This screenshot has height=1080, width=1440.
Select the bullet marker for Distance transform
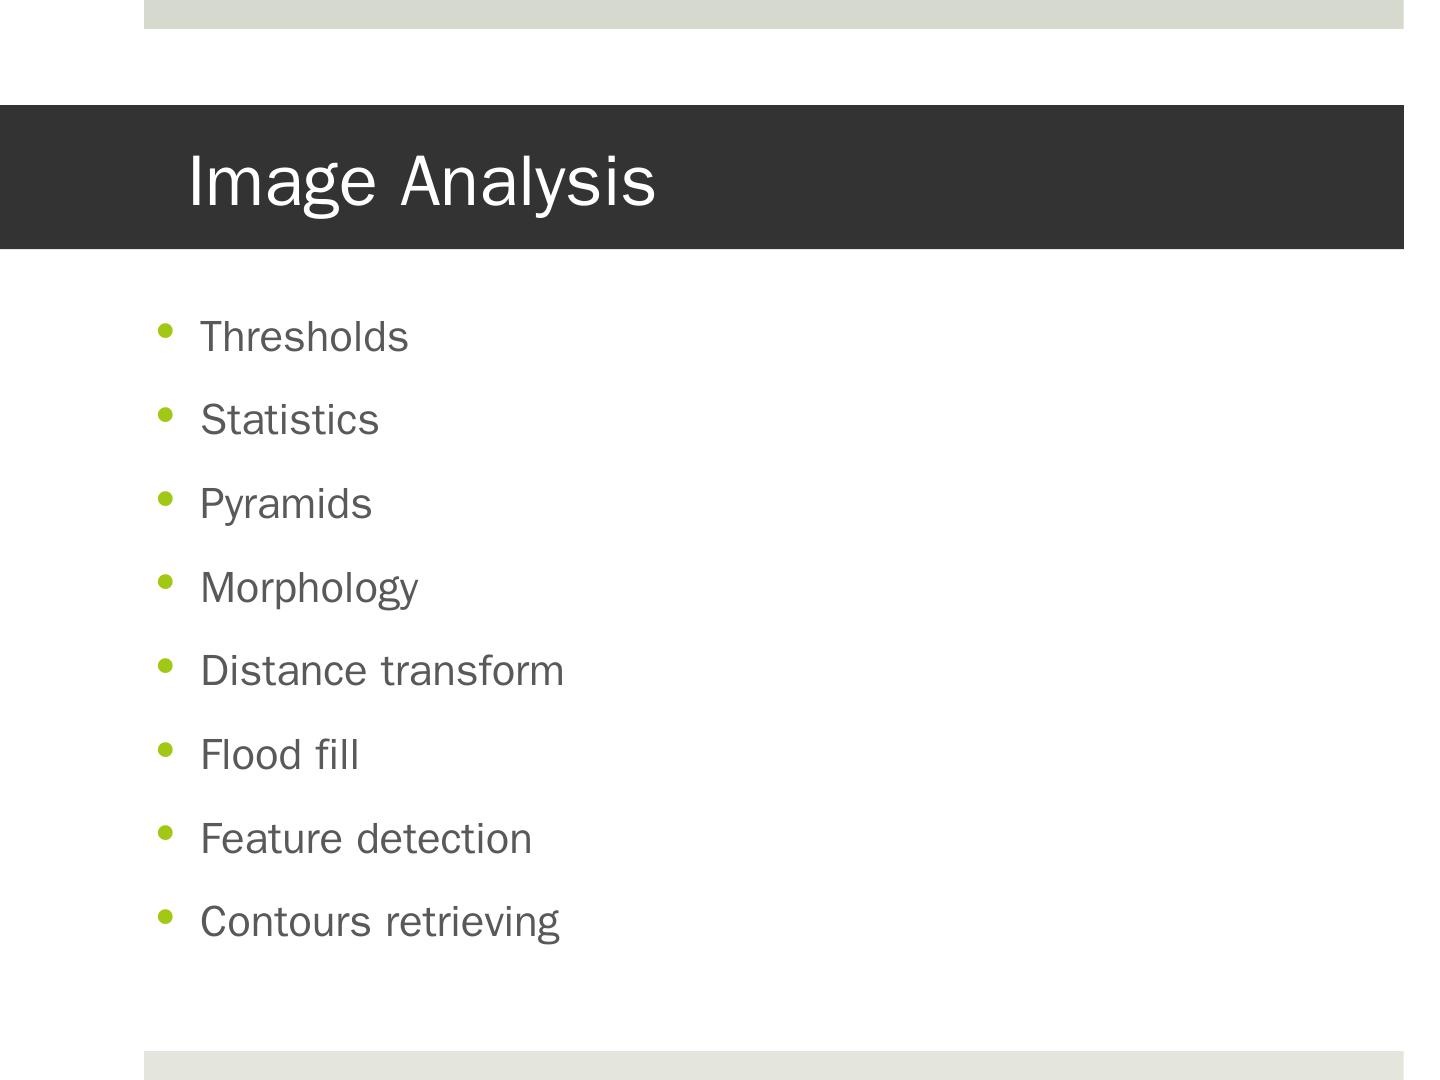click(x=166, y=665)
